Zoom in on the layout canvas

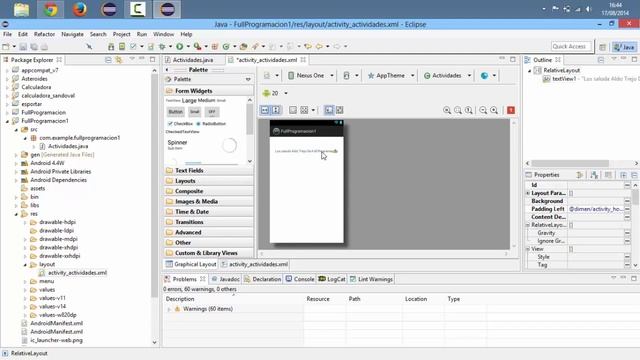click(494, 110)
